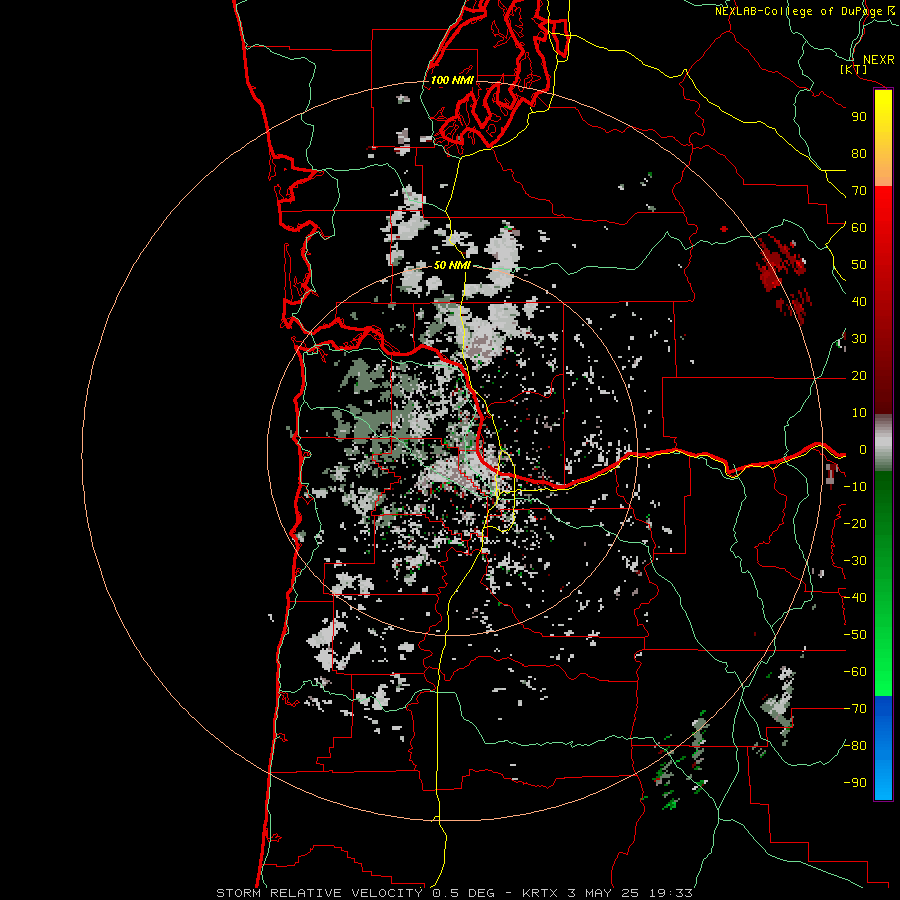Viewport: 900px width, 900px height.
Task: Click the 50 label on velocity scale
Action: (x=859, y=265)
